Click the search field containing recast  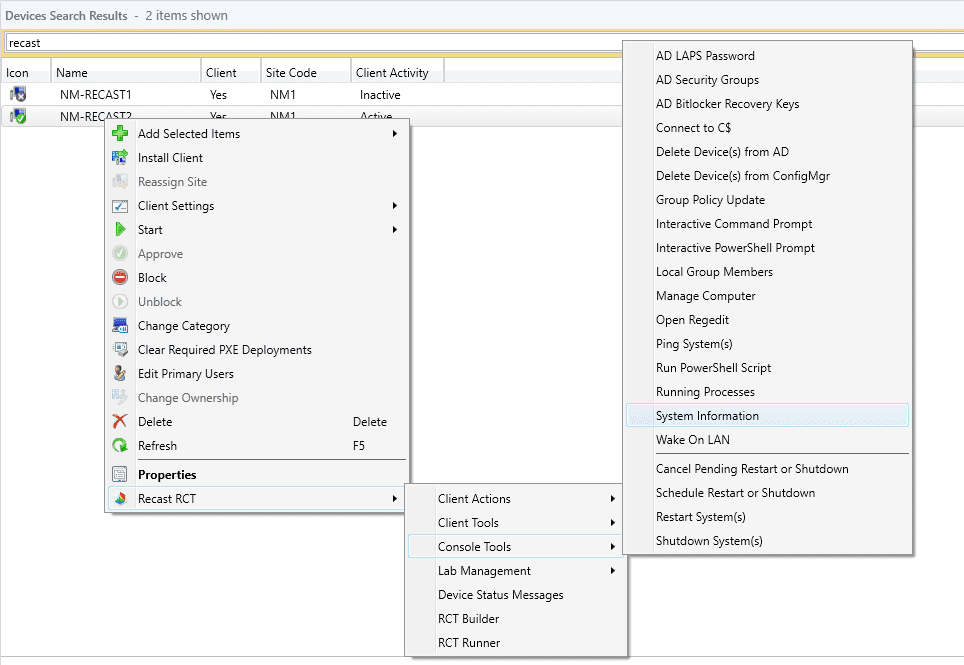(x=300, y=42)
